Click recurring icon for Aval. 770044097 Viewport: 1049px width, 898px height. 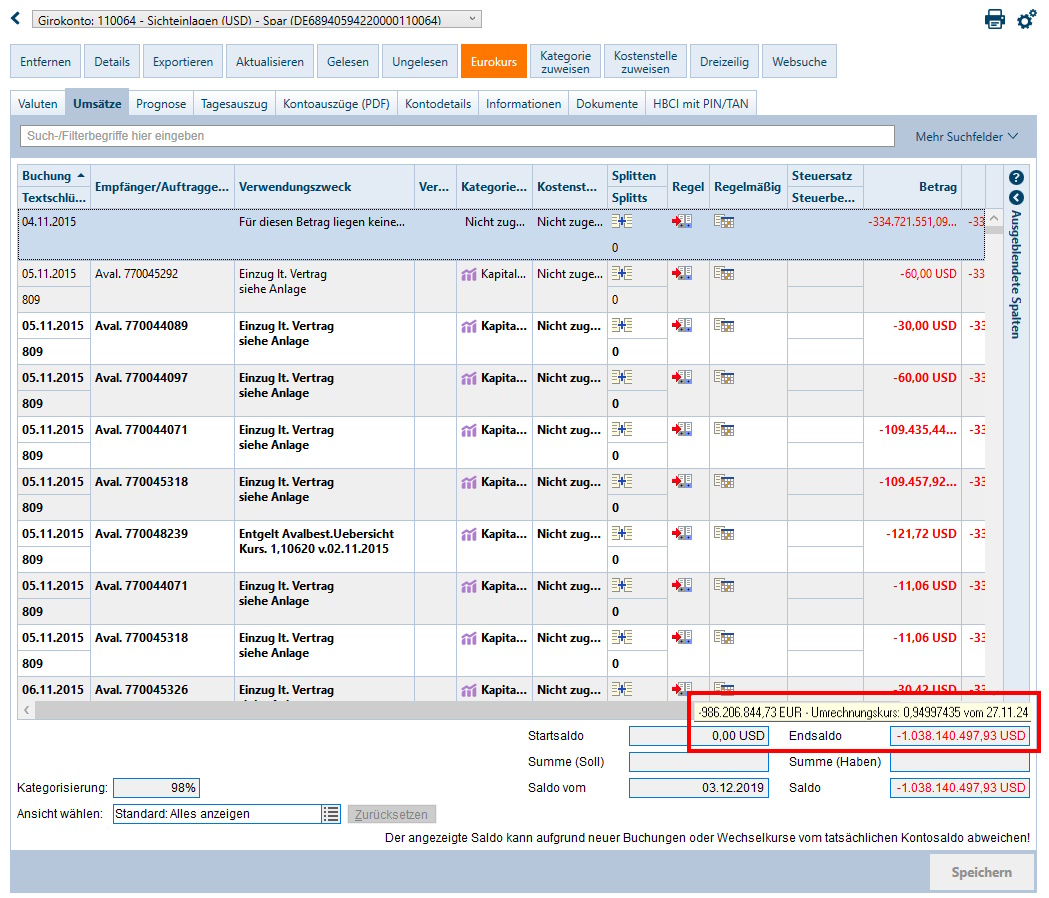[x=724, y=377]
